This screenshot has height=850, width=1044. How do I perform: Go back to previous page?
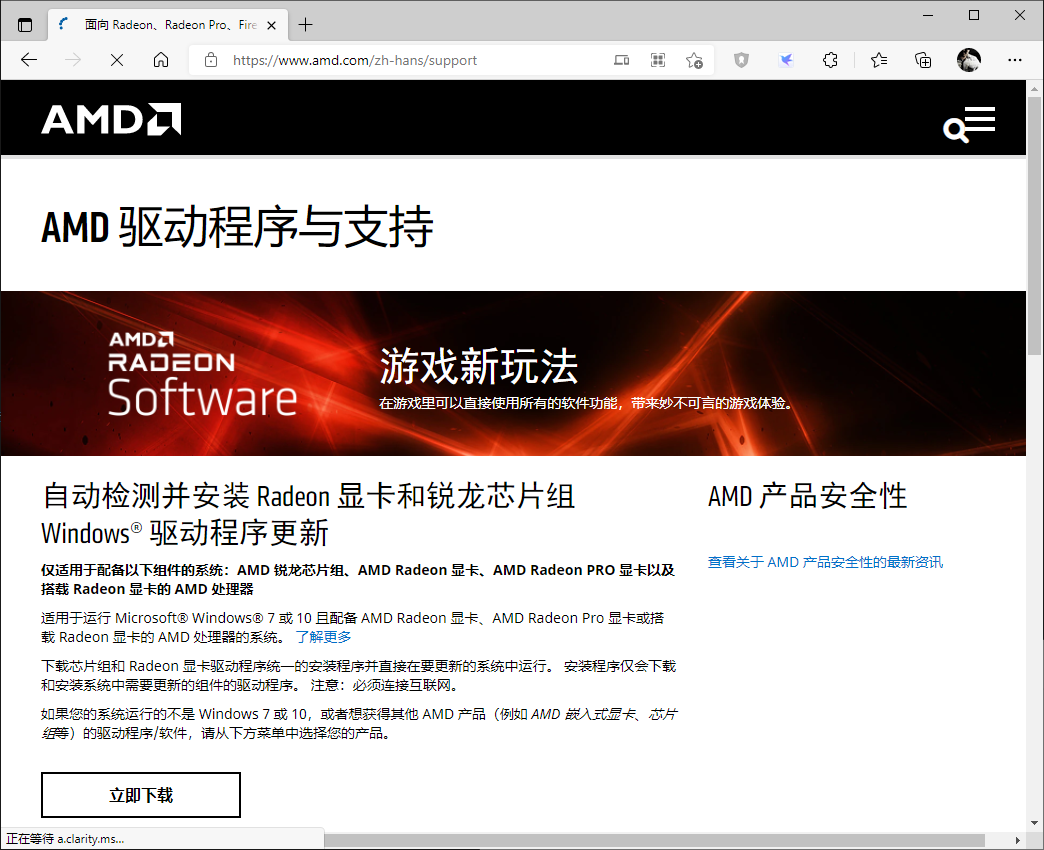tap(29, 61)
